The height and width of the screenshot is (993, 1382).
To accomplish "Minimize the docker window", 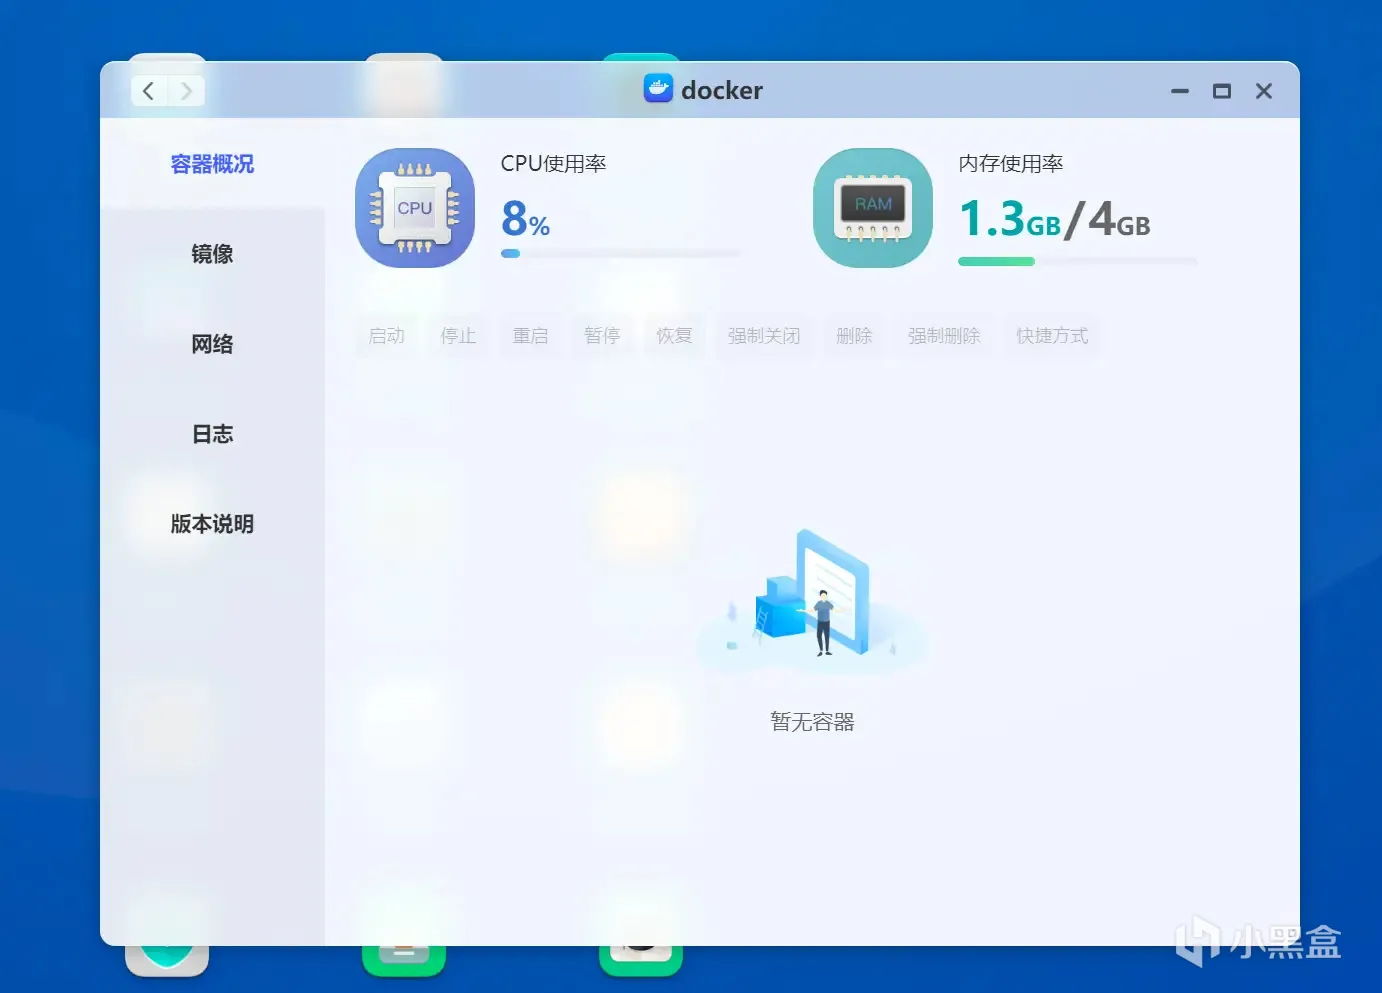I will coord(1180,91).
